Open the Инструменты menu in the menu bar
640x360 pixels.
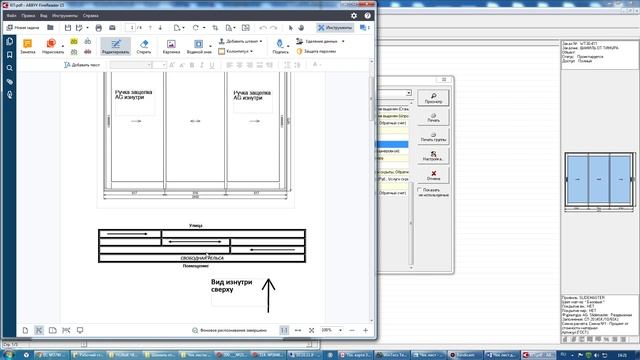(64, 16)
